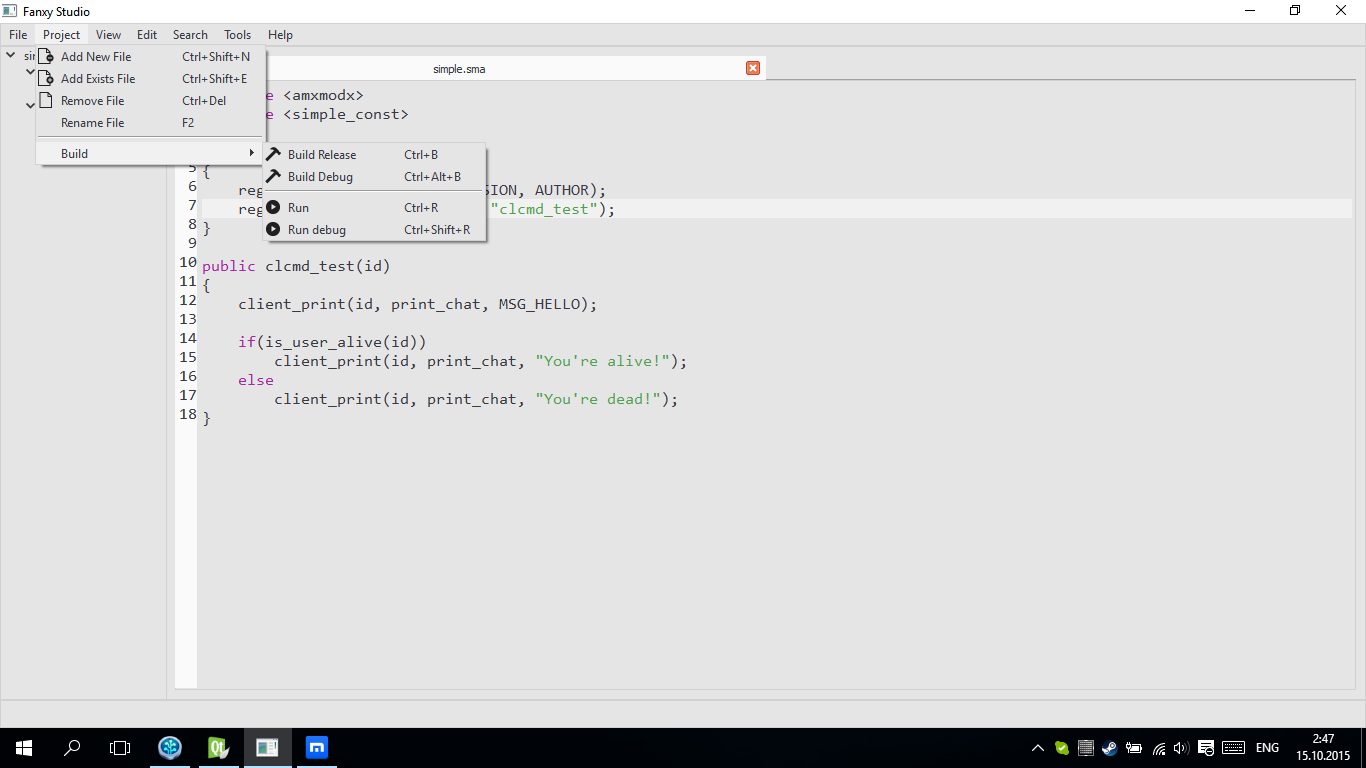Select the active Fanxy Studio taskbar button
1366x768 pixels.
[x=267, y=748]
